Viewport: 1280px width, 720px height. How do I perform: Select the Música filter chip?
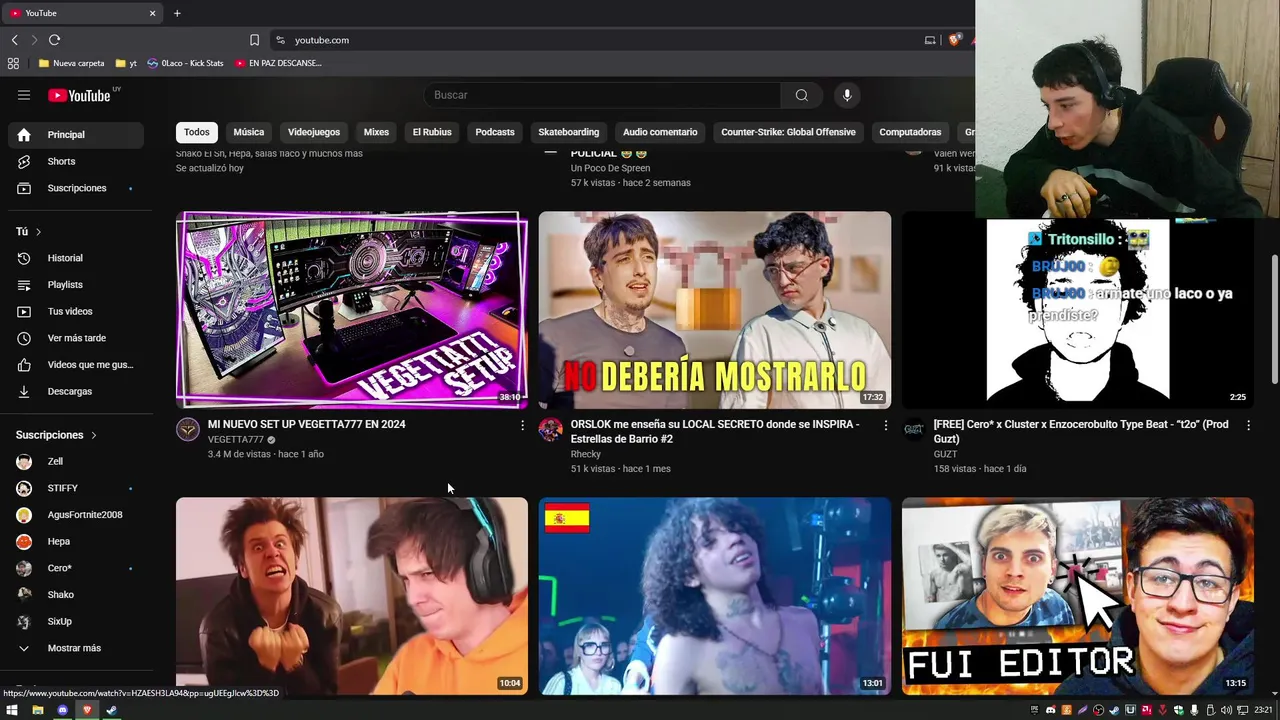249,132
